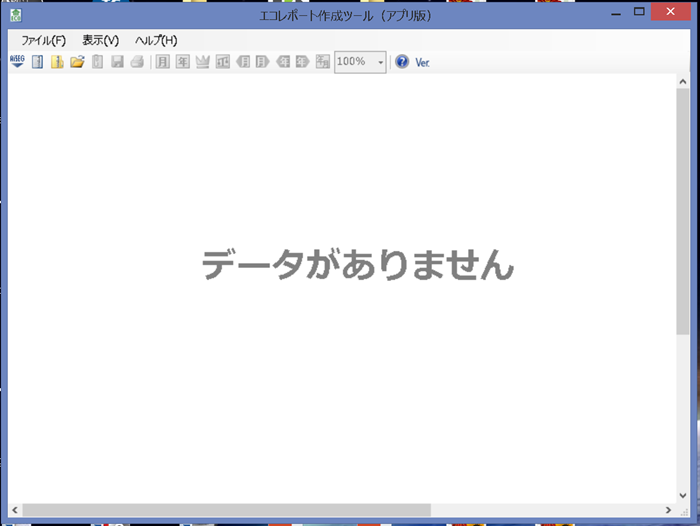Click the Ver. version info button
Image resolution: width=700 pixels, height=526 pixels.
click(x=422, y=63)
